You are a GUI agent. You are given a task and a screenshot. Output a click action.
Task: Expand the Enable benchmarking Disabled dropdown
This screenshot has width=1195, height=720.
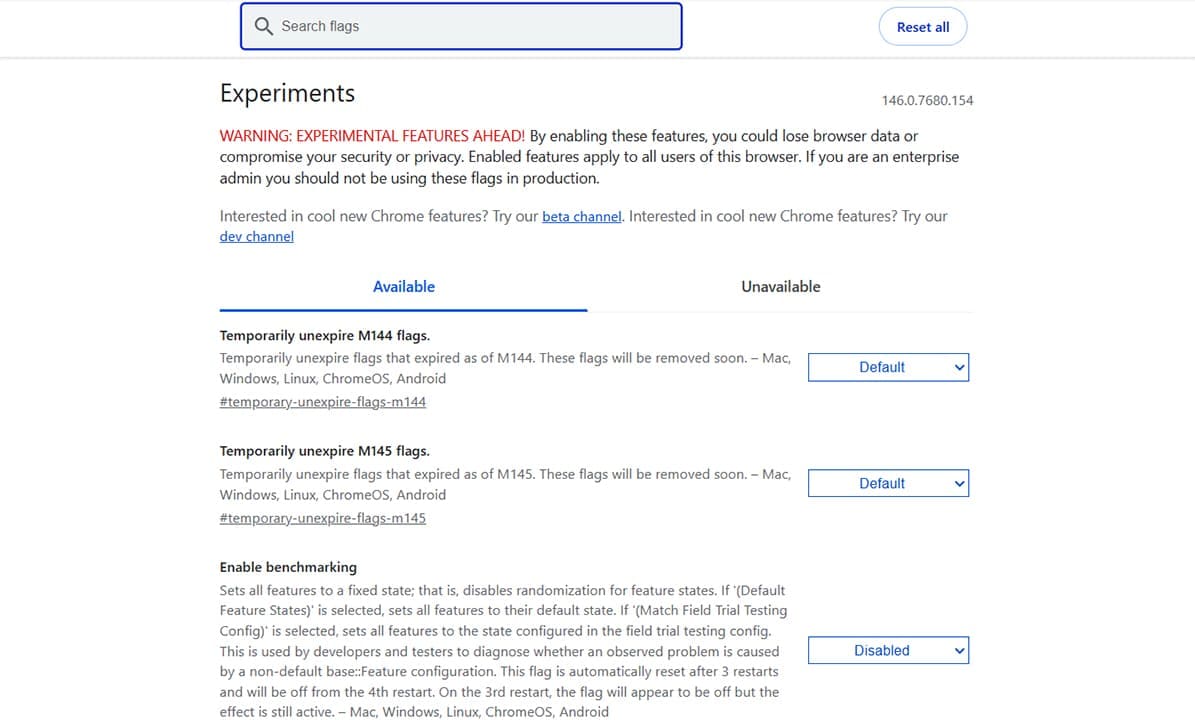click(x=888, y=650)
